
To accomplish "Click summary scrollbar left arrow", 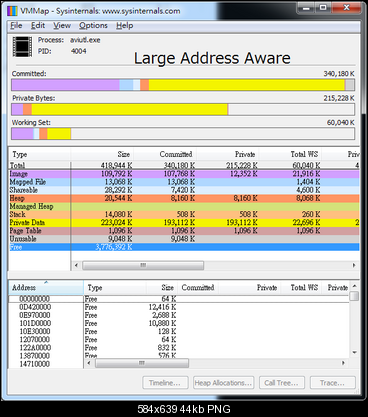I will tap(76, 265).
